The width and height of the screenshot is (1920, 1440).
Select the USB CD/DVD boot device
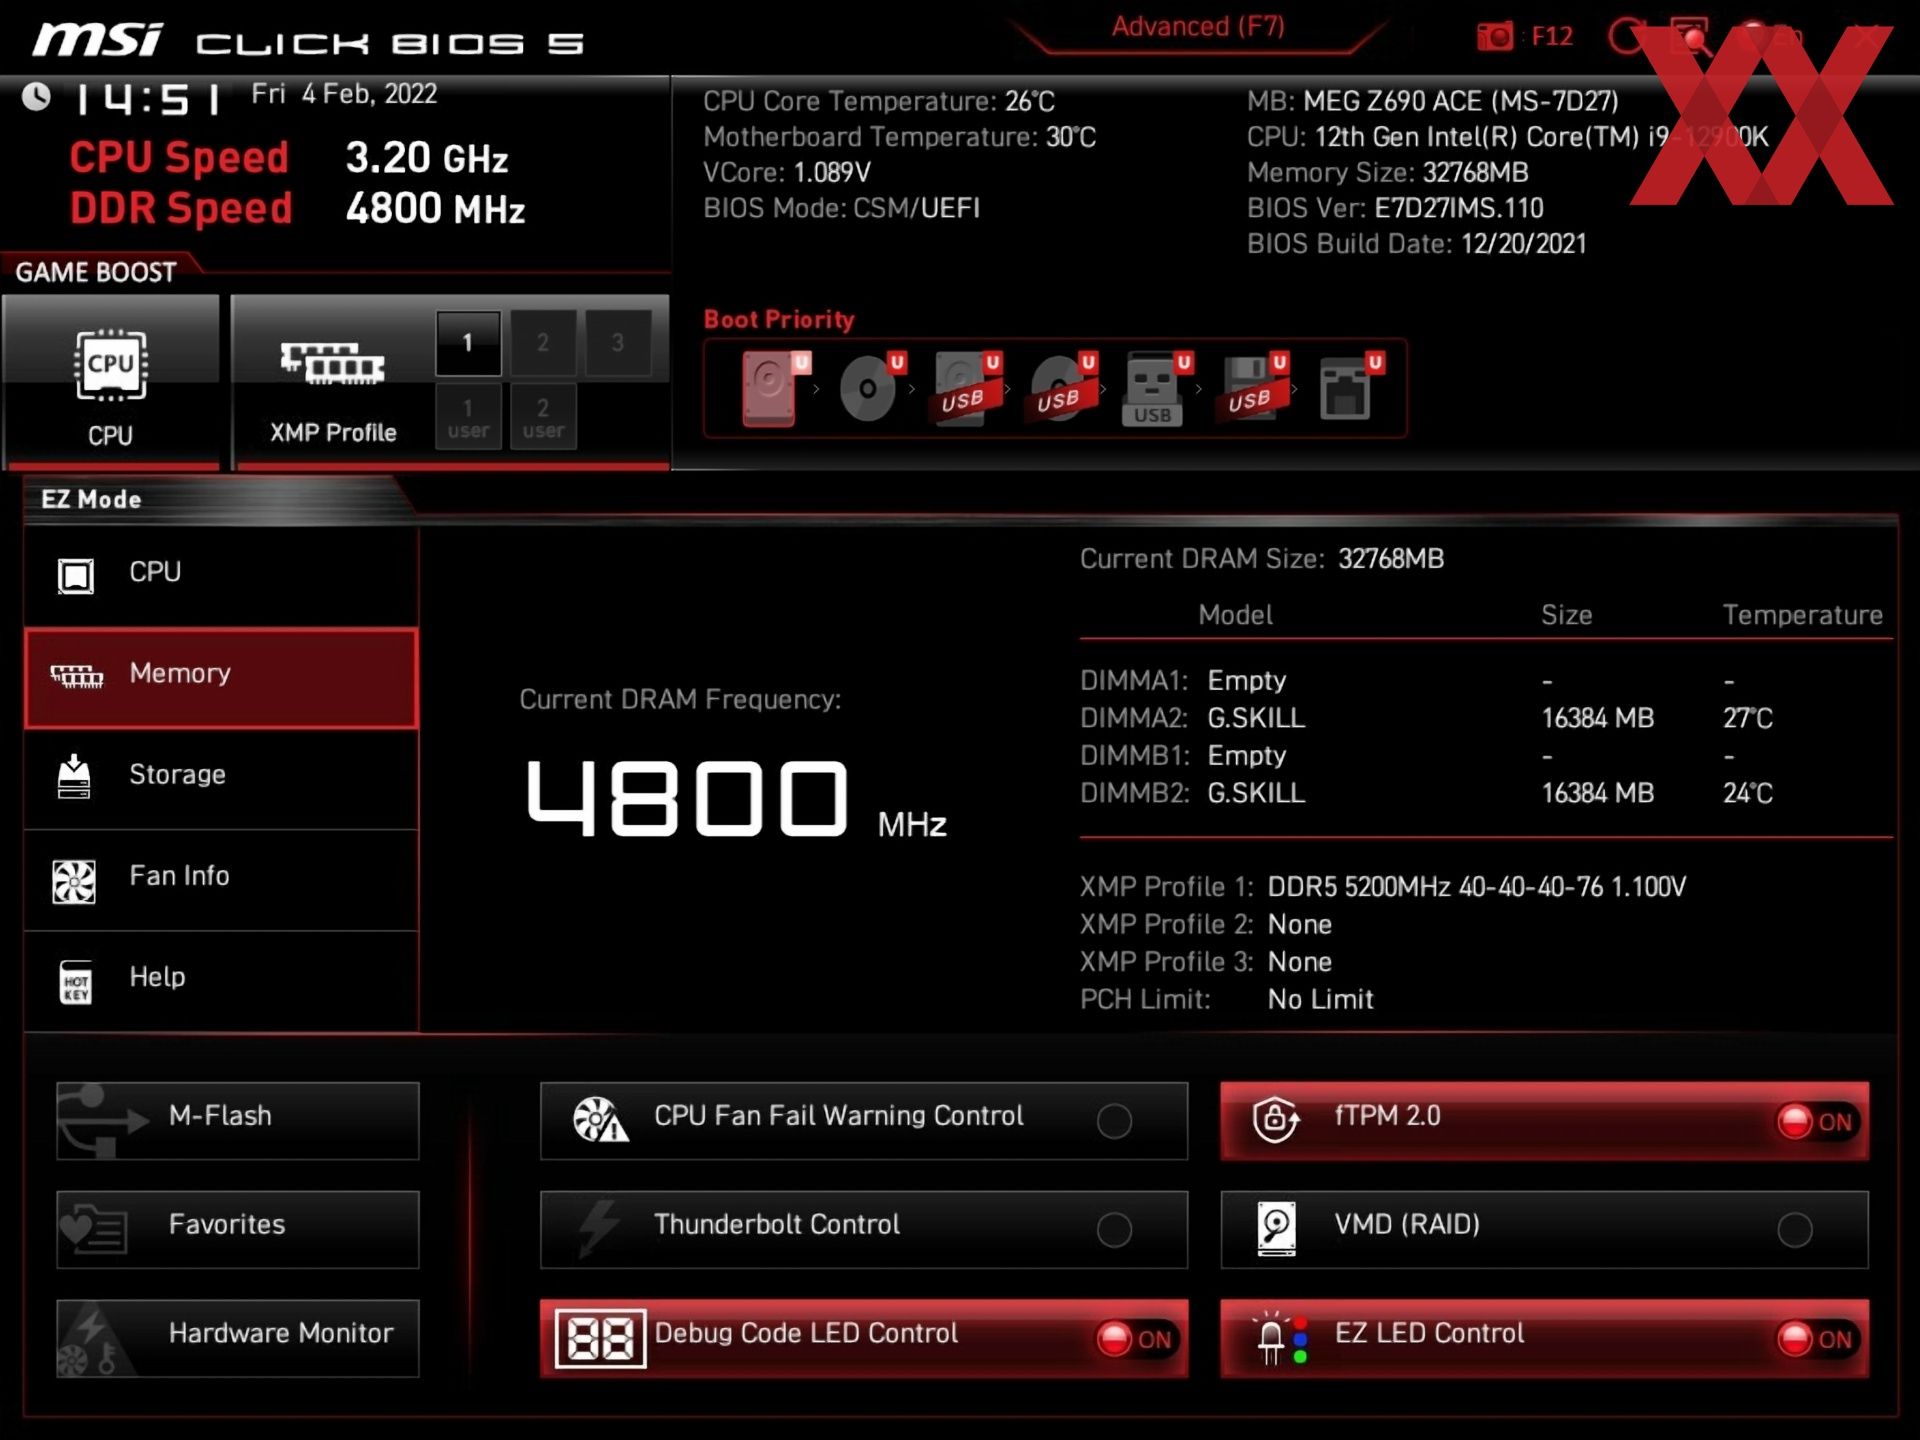tap(1062, 389)
